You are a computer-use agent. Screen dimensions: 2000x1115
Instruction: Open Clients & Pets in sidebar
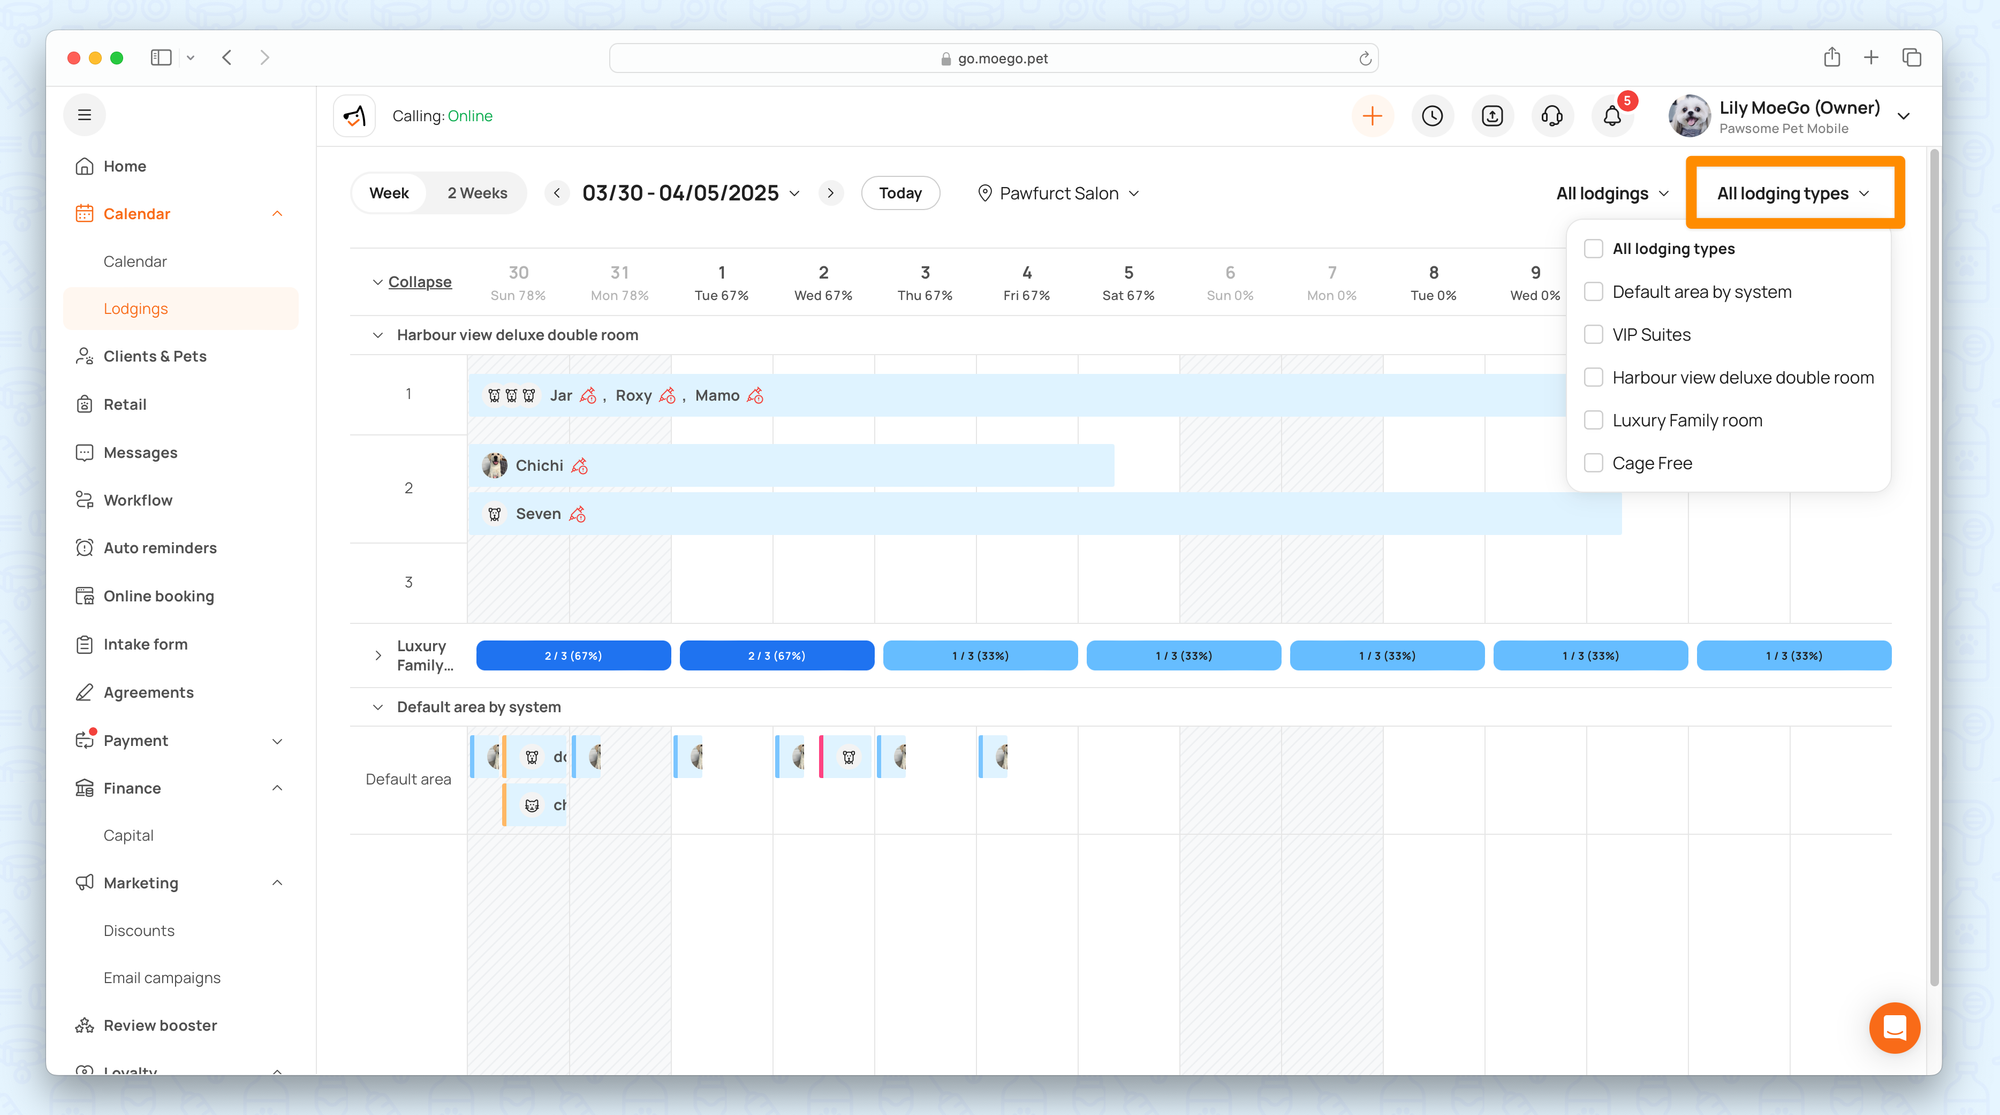coord(155,356)
